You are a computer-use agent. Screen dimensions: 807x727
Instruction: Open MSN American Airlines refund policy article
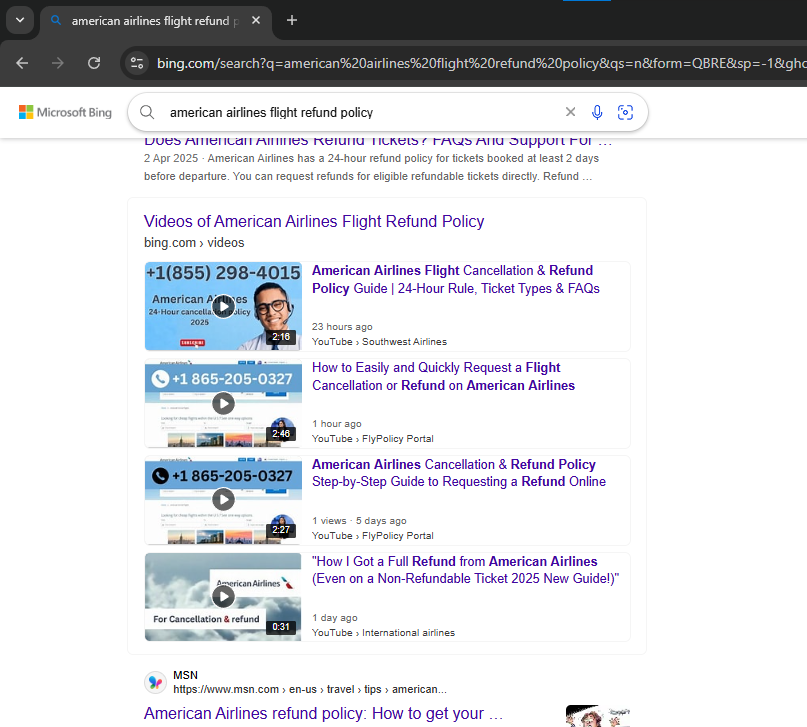[323, 714]
